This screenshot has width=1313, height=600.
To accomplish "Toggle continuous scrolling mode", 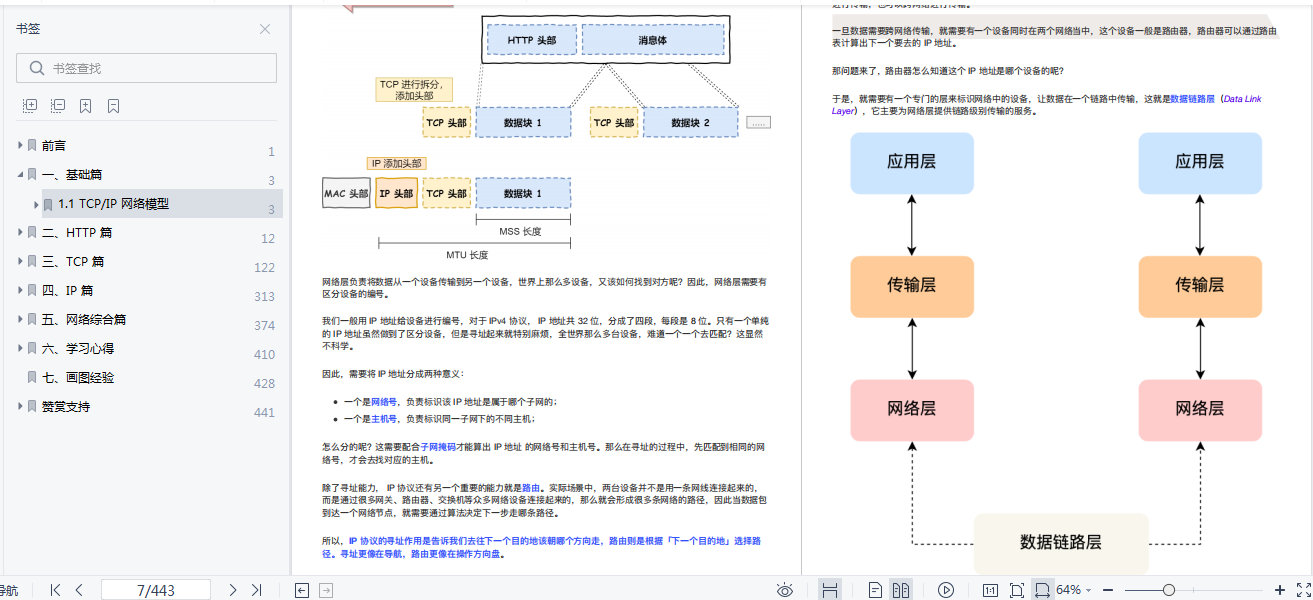I will click(829, 590).
